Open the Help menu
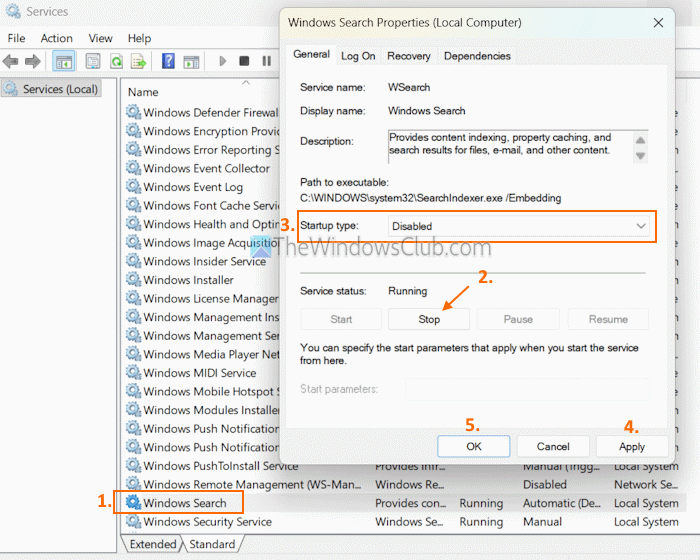Screen dimensions: 700x560 pos(139,38)
